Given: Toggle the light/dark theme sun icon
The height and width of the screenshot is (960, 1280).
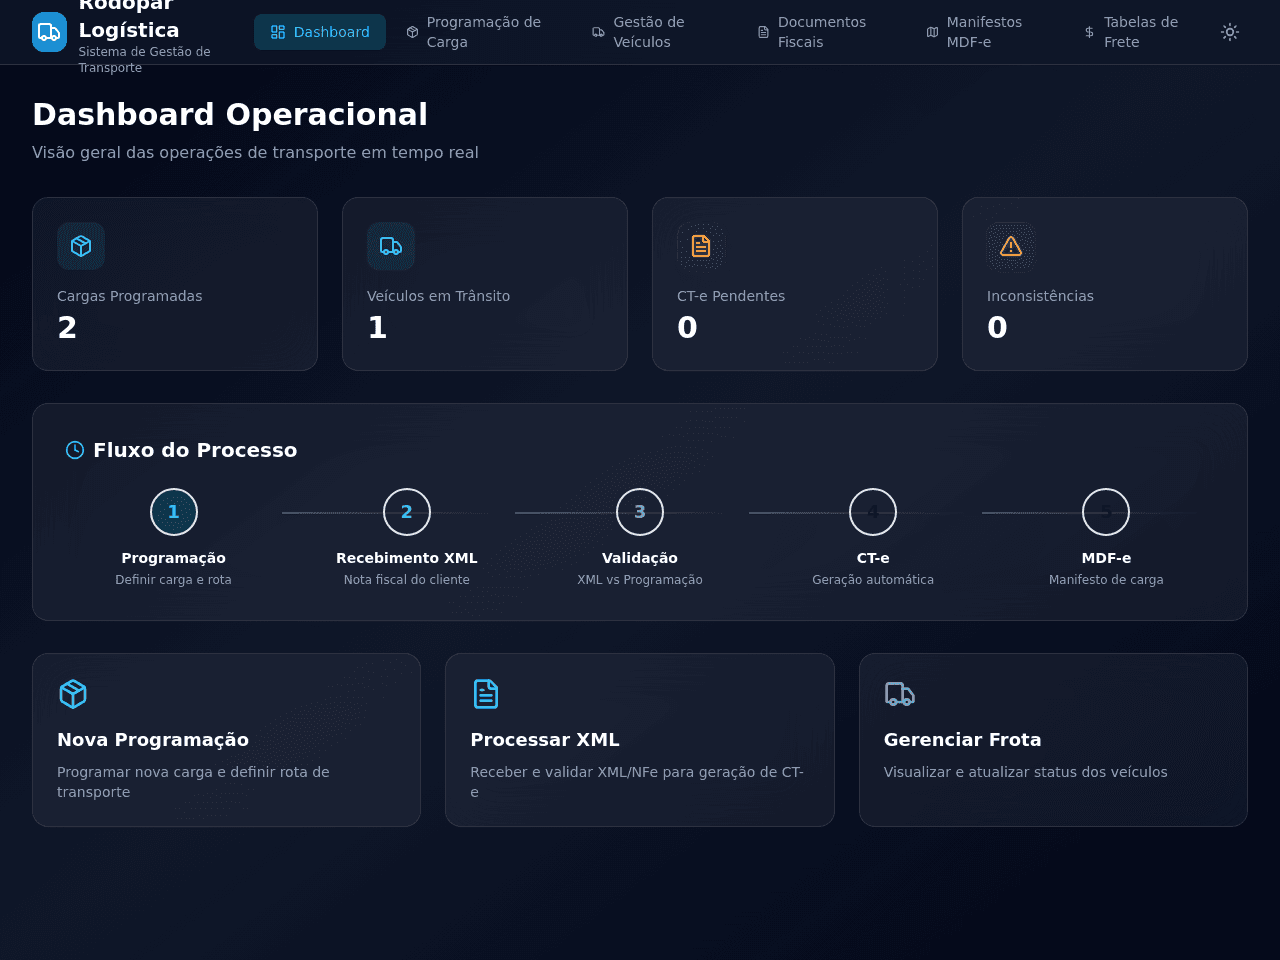Looking at the screenshot, I should coord(1230,32).
